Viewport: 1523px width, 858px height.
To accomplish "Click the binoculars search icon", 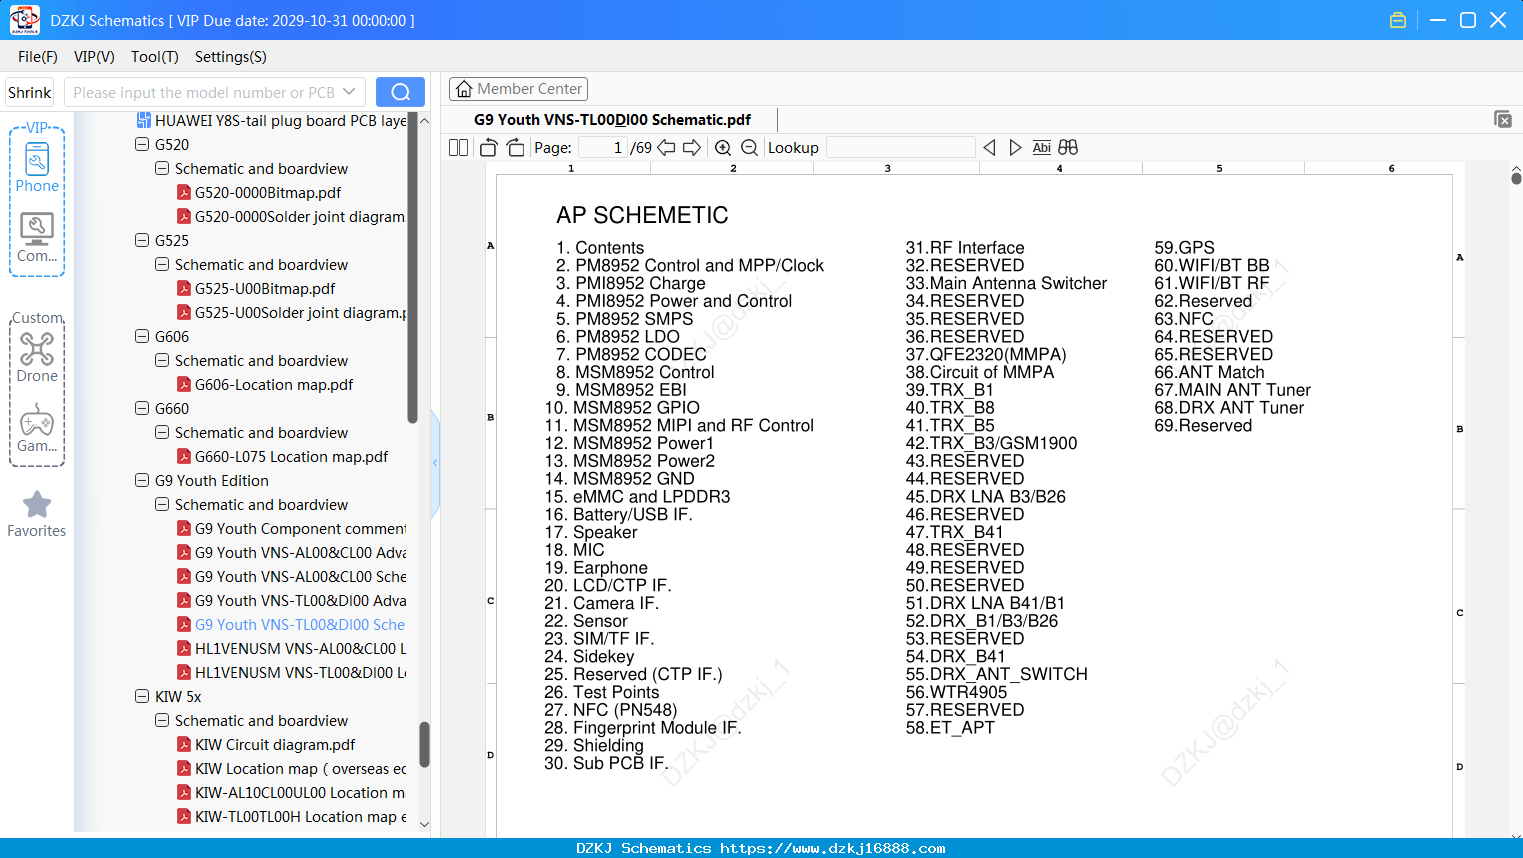I will click(x=1068, y=148).
